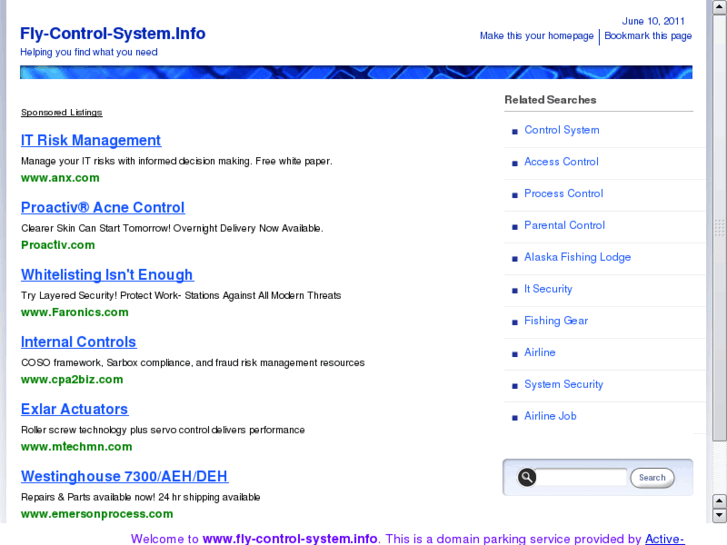This screenshot has width=727, height=545.
Task: Select Access Control related search
Action: [561, 161]
